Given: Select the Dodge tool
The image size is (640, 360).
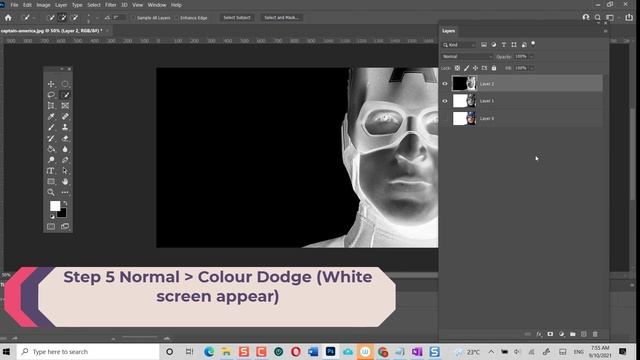Looking at the screenshot, I should pos(51,160).
